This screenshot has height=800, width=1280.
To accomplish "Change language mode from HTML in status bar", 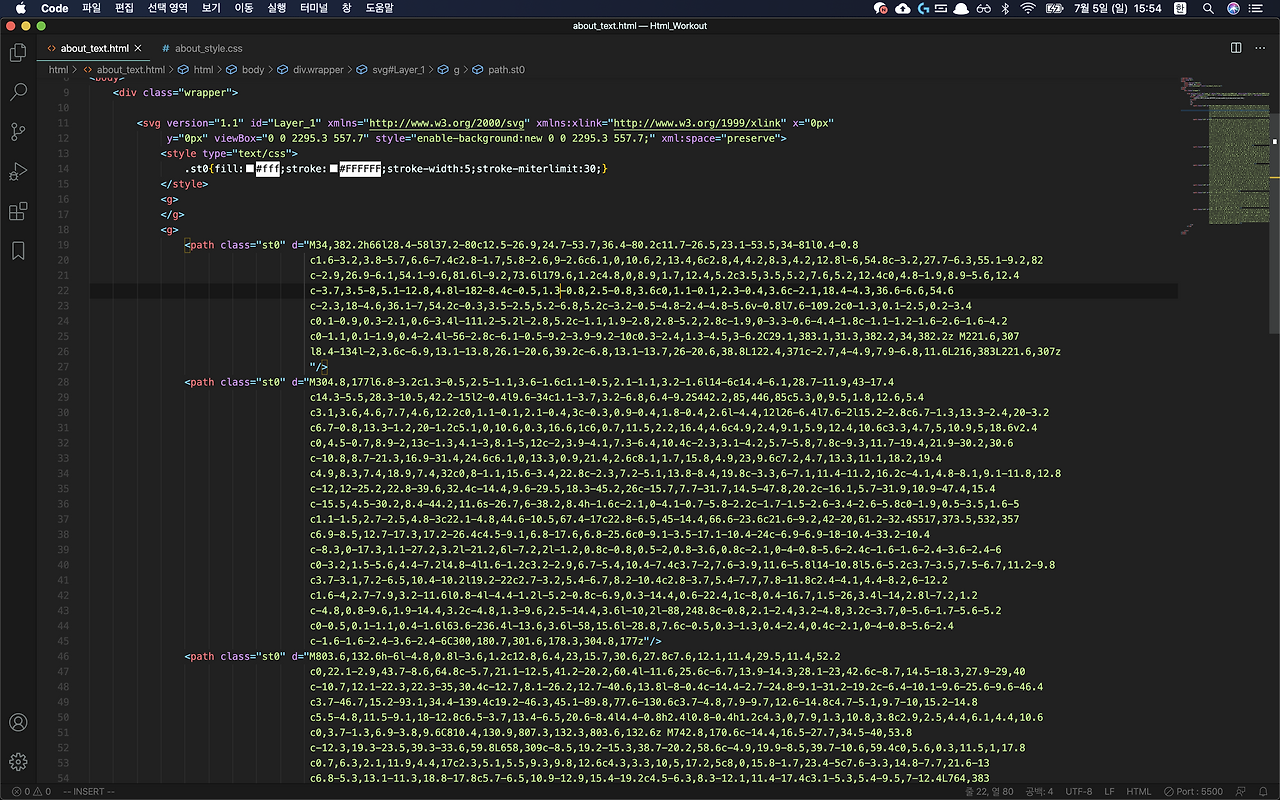I will [x=1139, y=792].
